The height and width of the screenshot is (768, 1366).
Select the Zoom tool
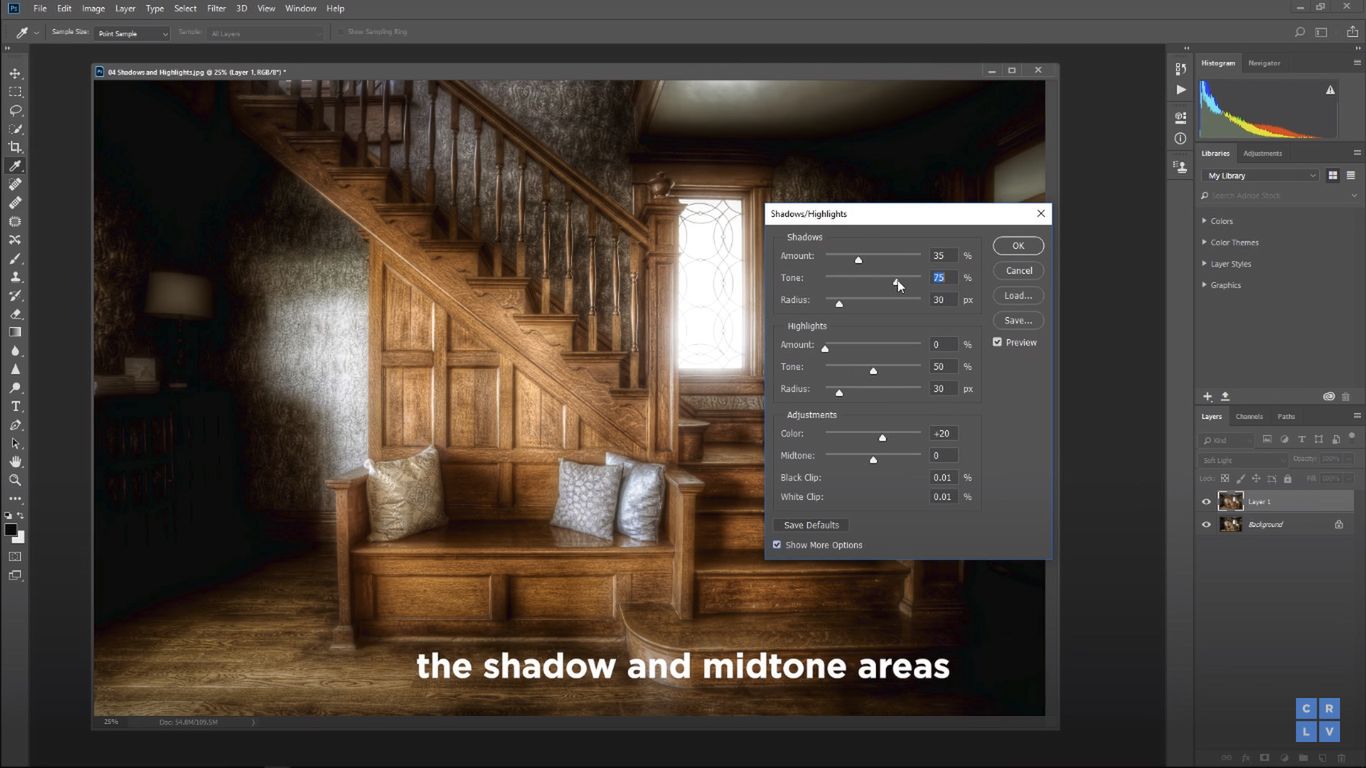(x=15, y=480)
